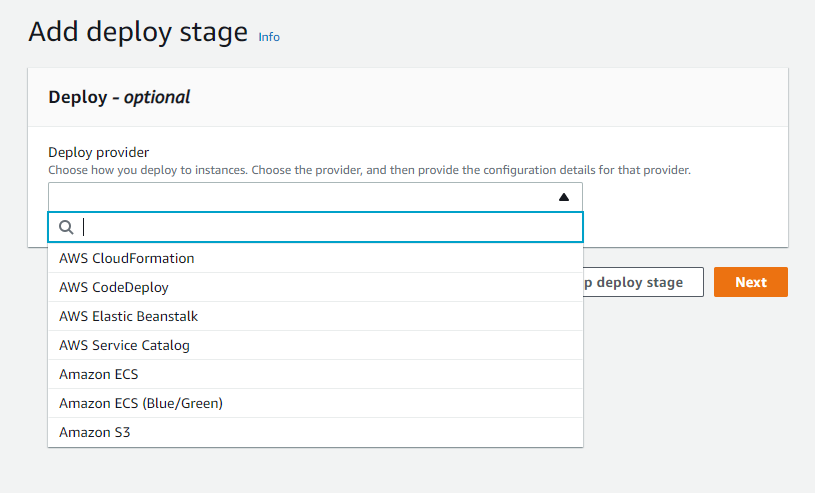Focus the provider search text box

click(330, 227)
